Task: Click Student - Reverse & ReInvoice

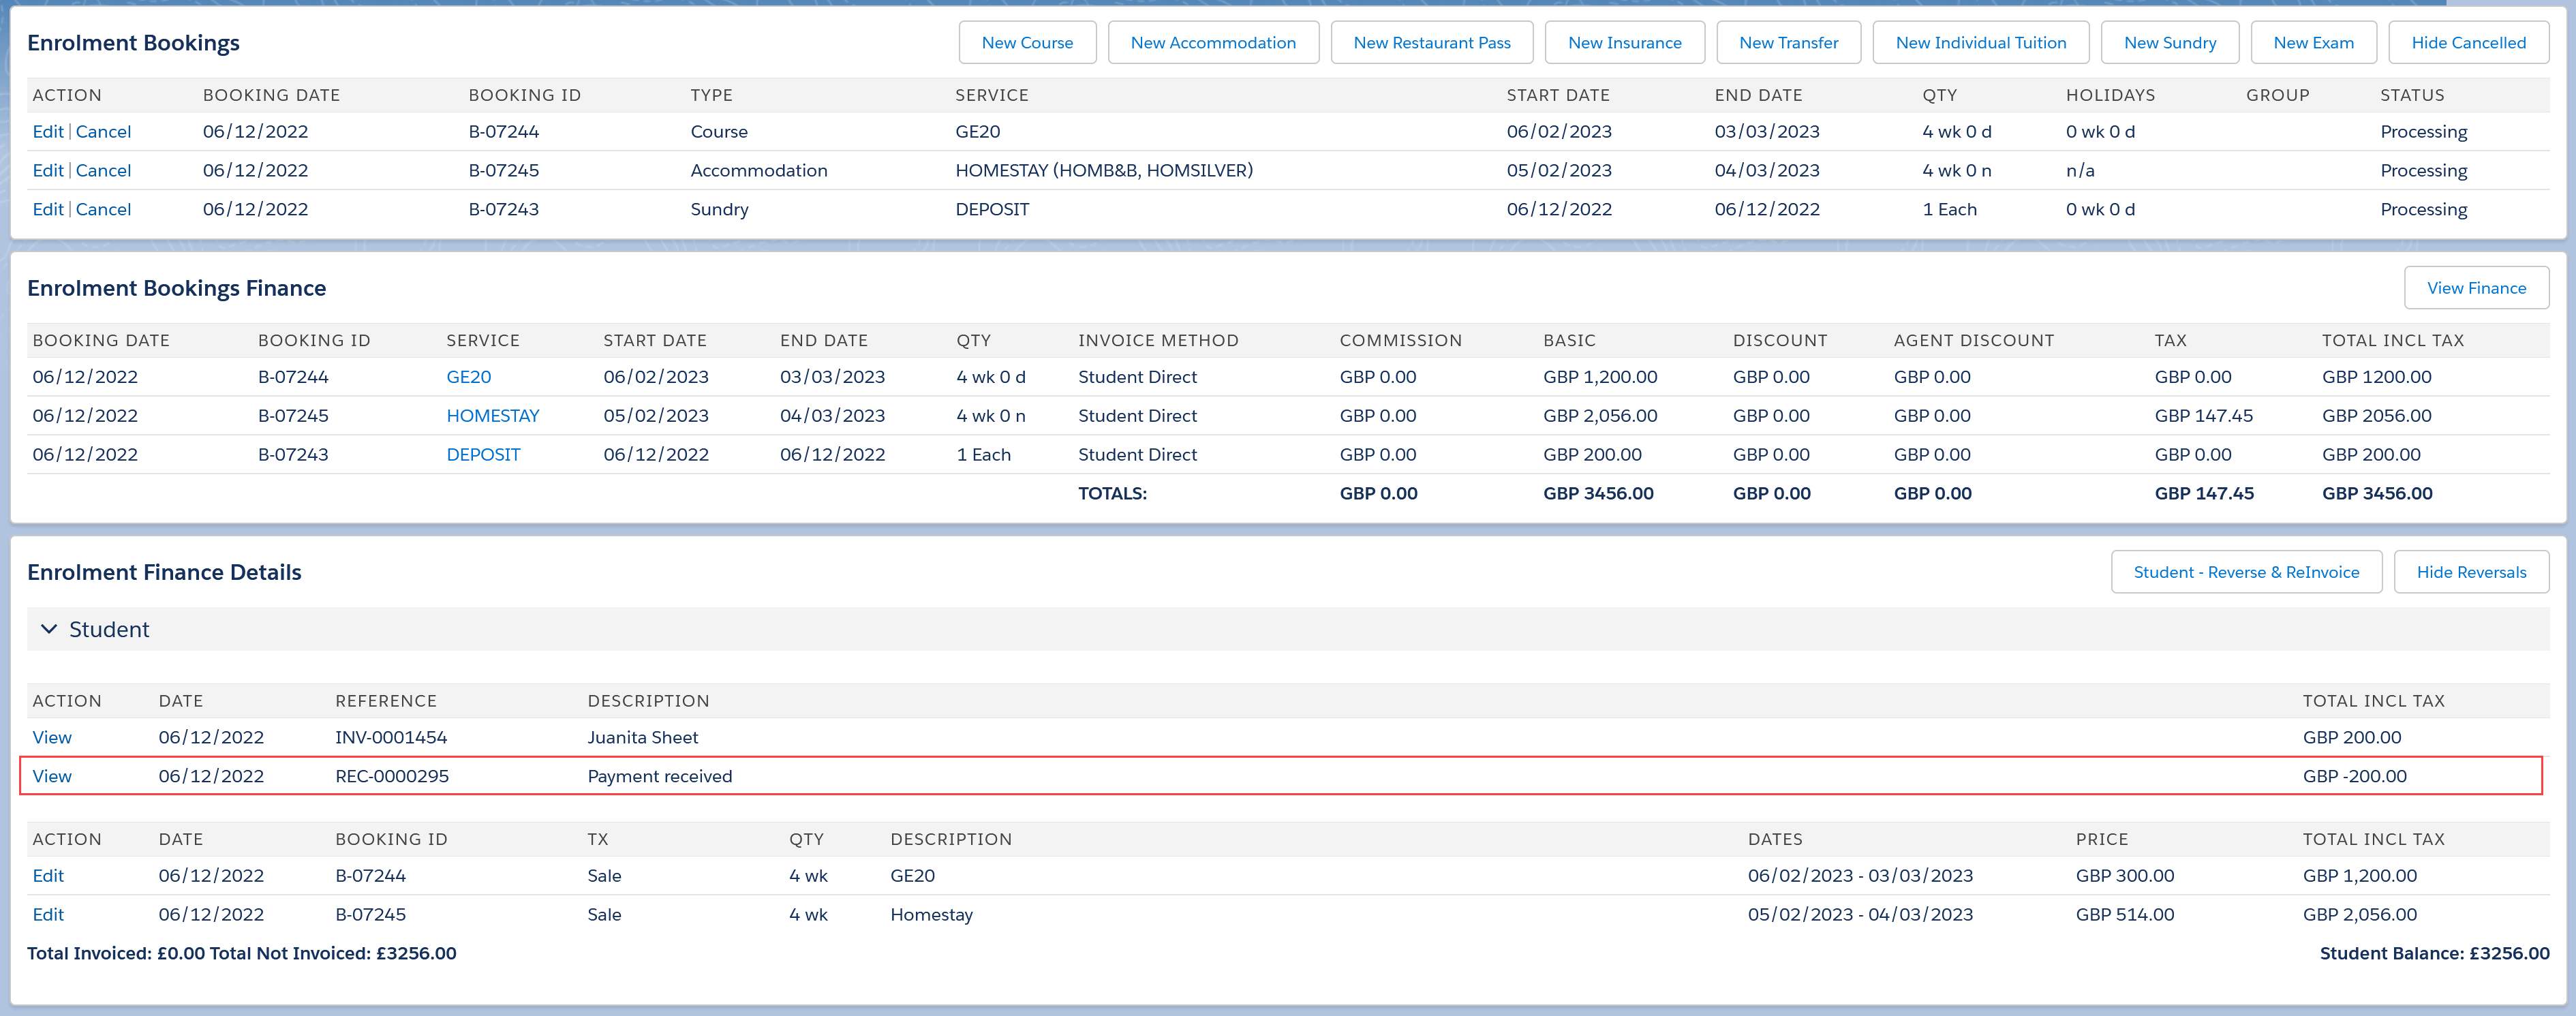Action: 2245,572
